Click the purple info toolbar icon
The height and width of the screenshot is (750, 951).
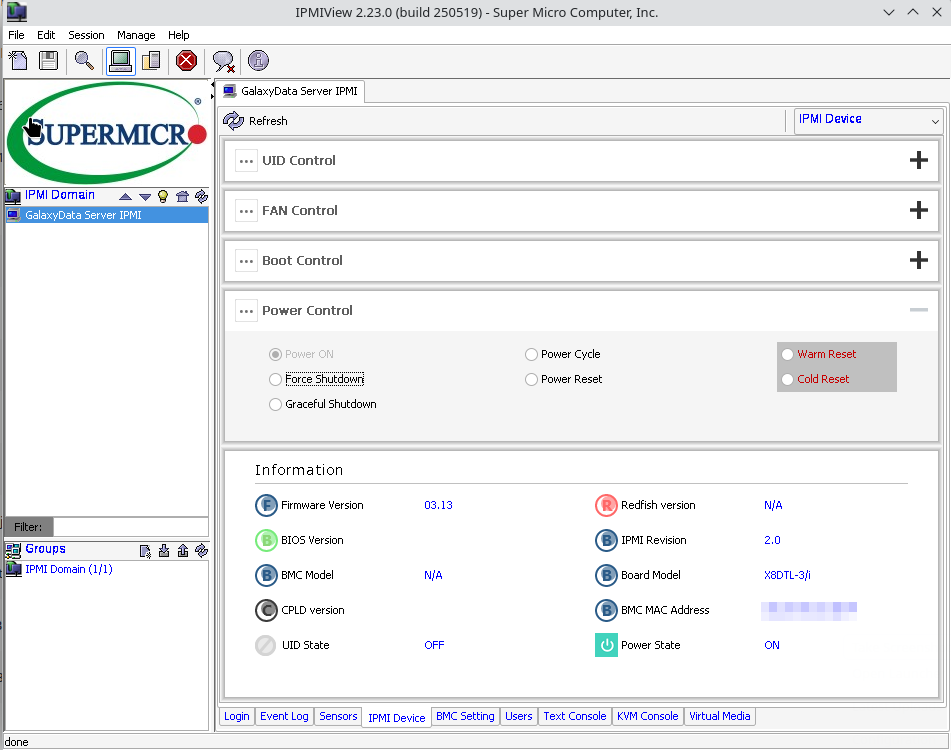[x=258, y=61]
